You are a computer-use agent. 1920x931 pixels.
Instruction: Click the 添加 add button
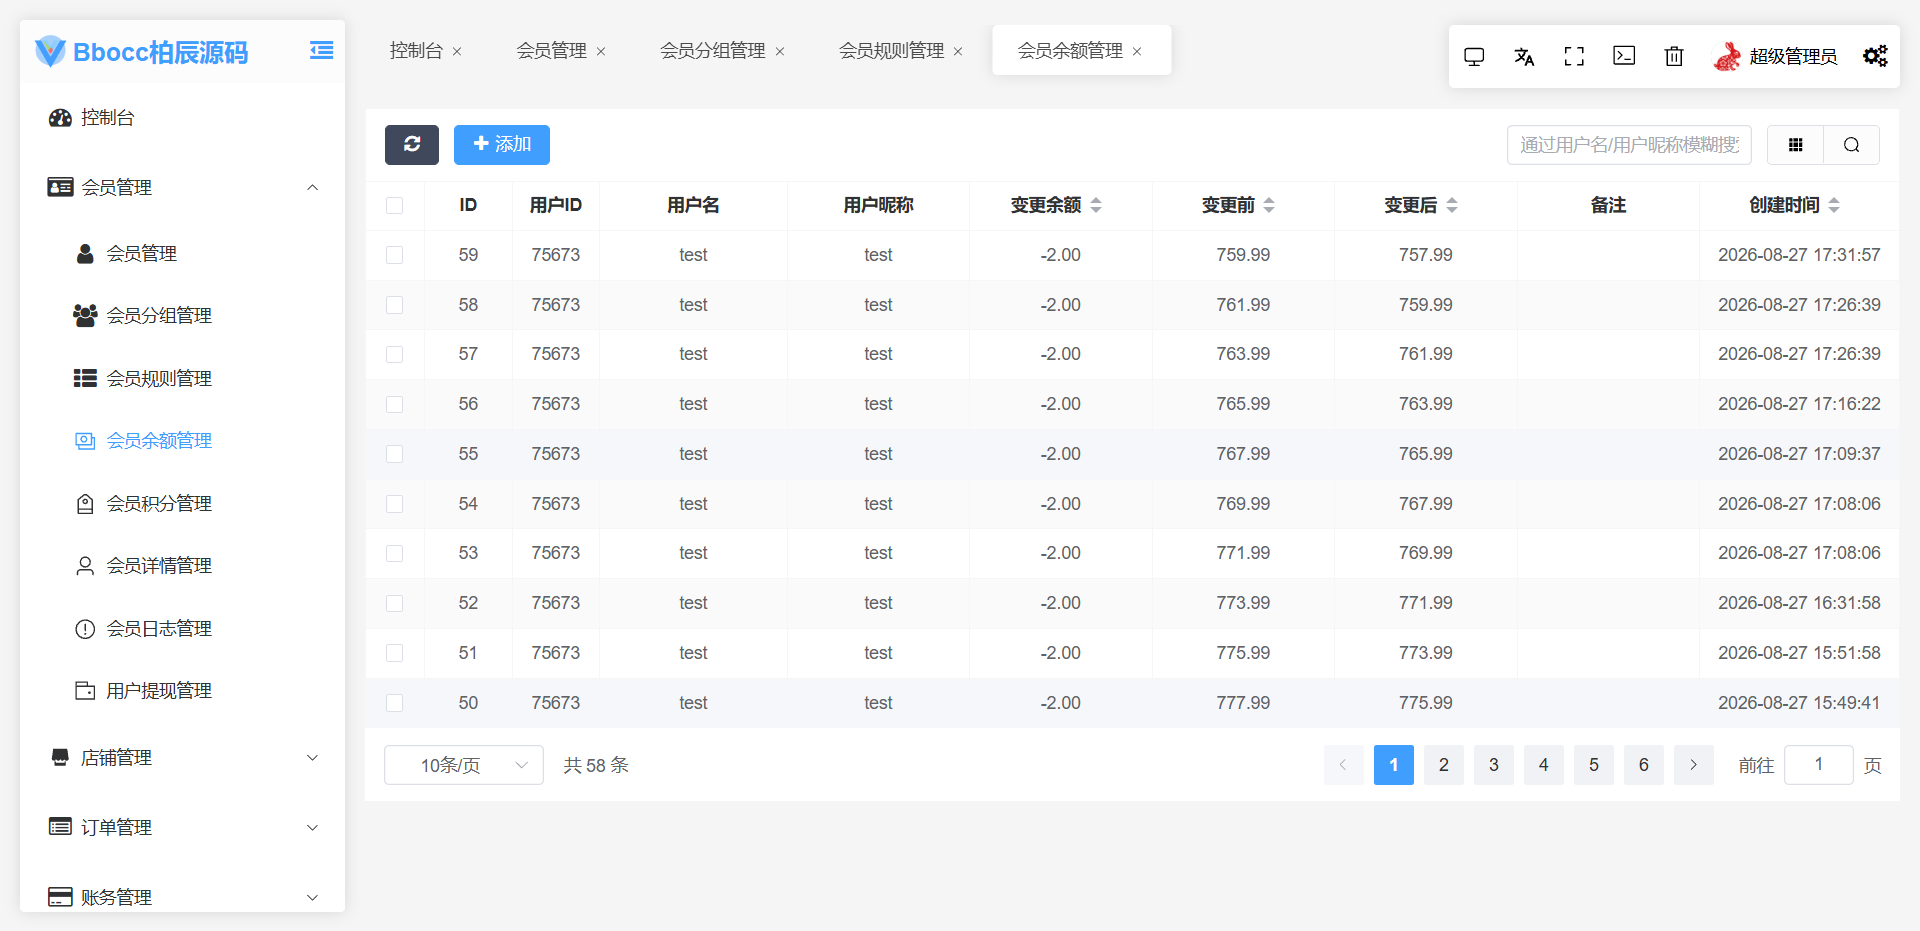[x=502, y=144]
